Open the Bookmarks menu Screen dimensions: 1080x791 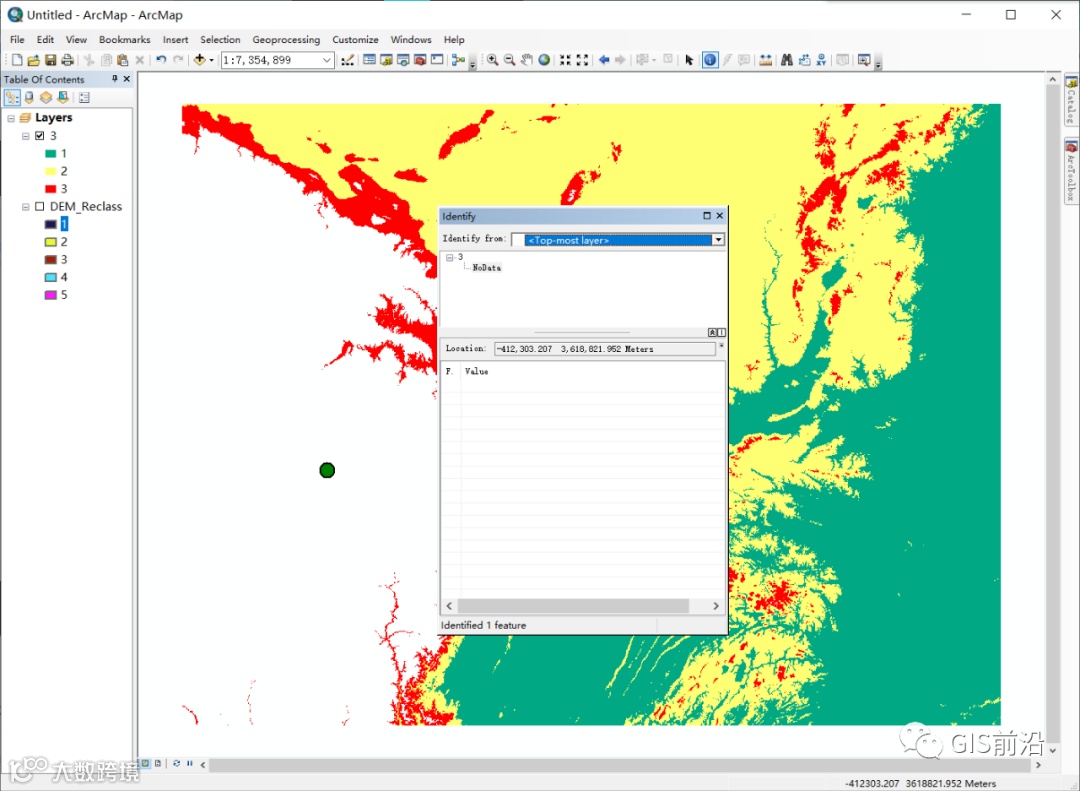[124, 40]
